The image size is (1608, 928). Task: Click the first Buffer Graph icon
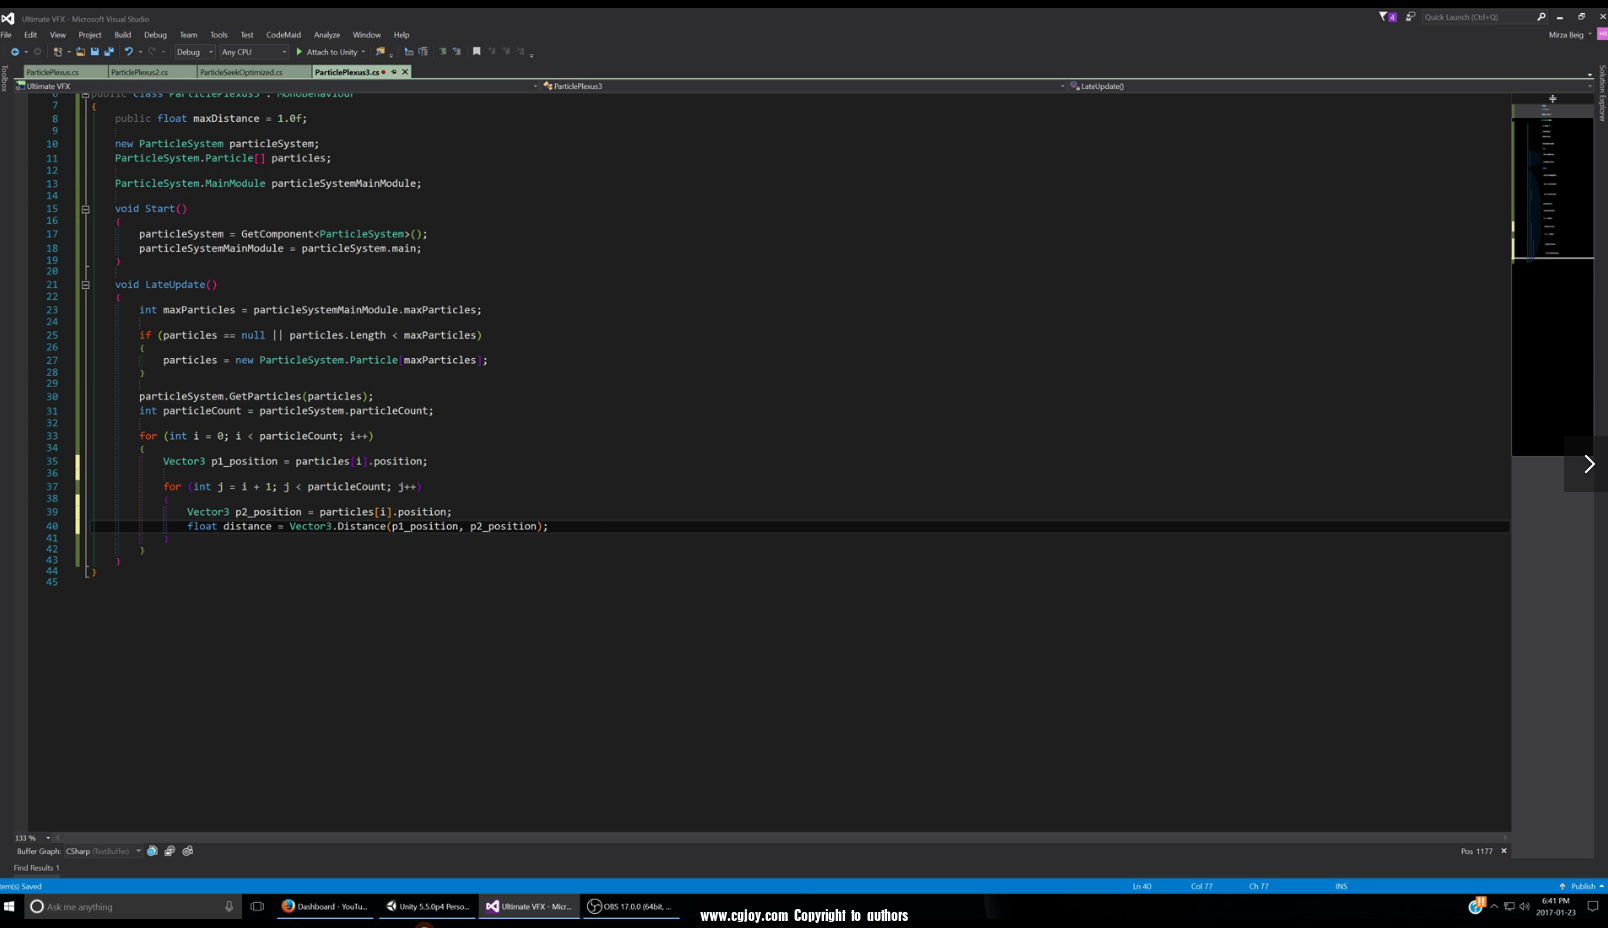click(x=152, y=851)
